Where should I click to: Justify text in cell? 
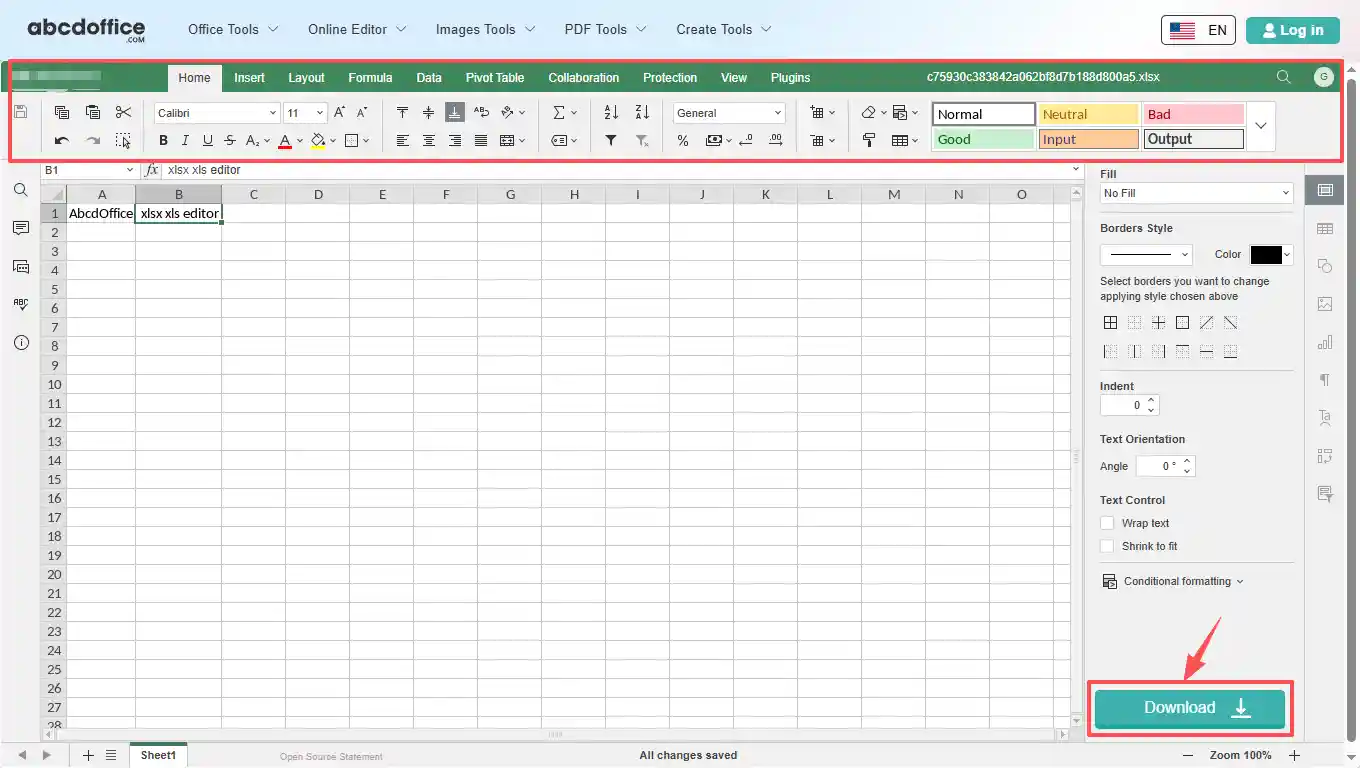(x=481, y=141)
